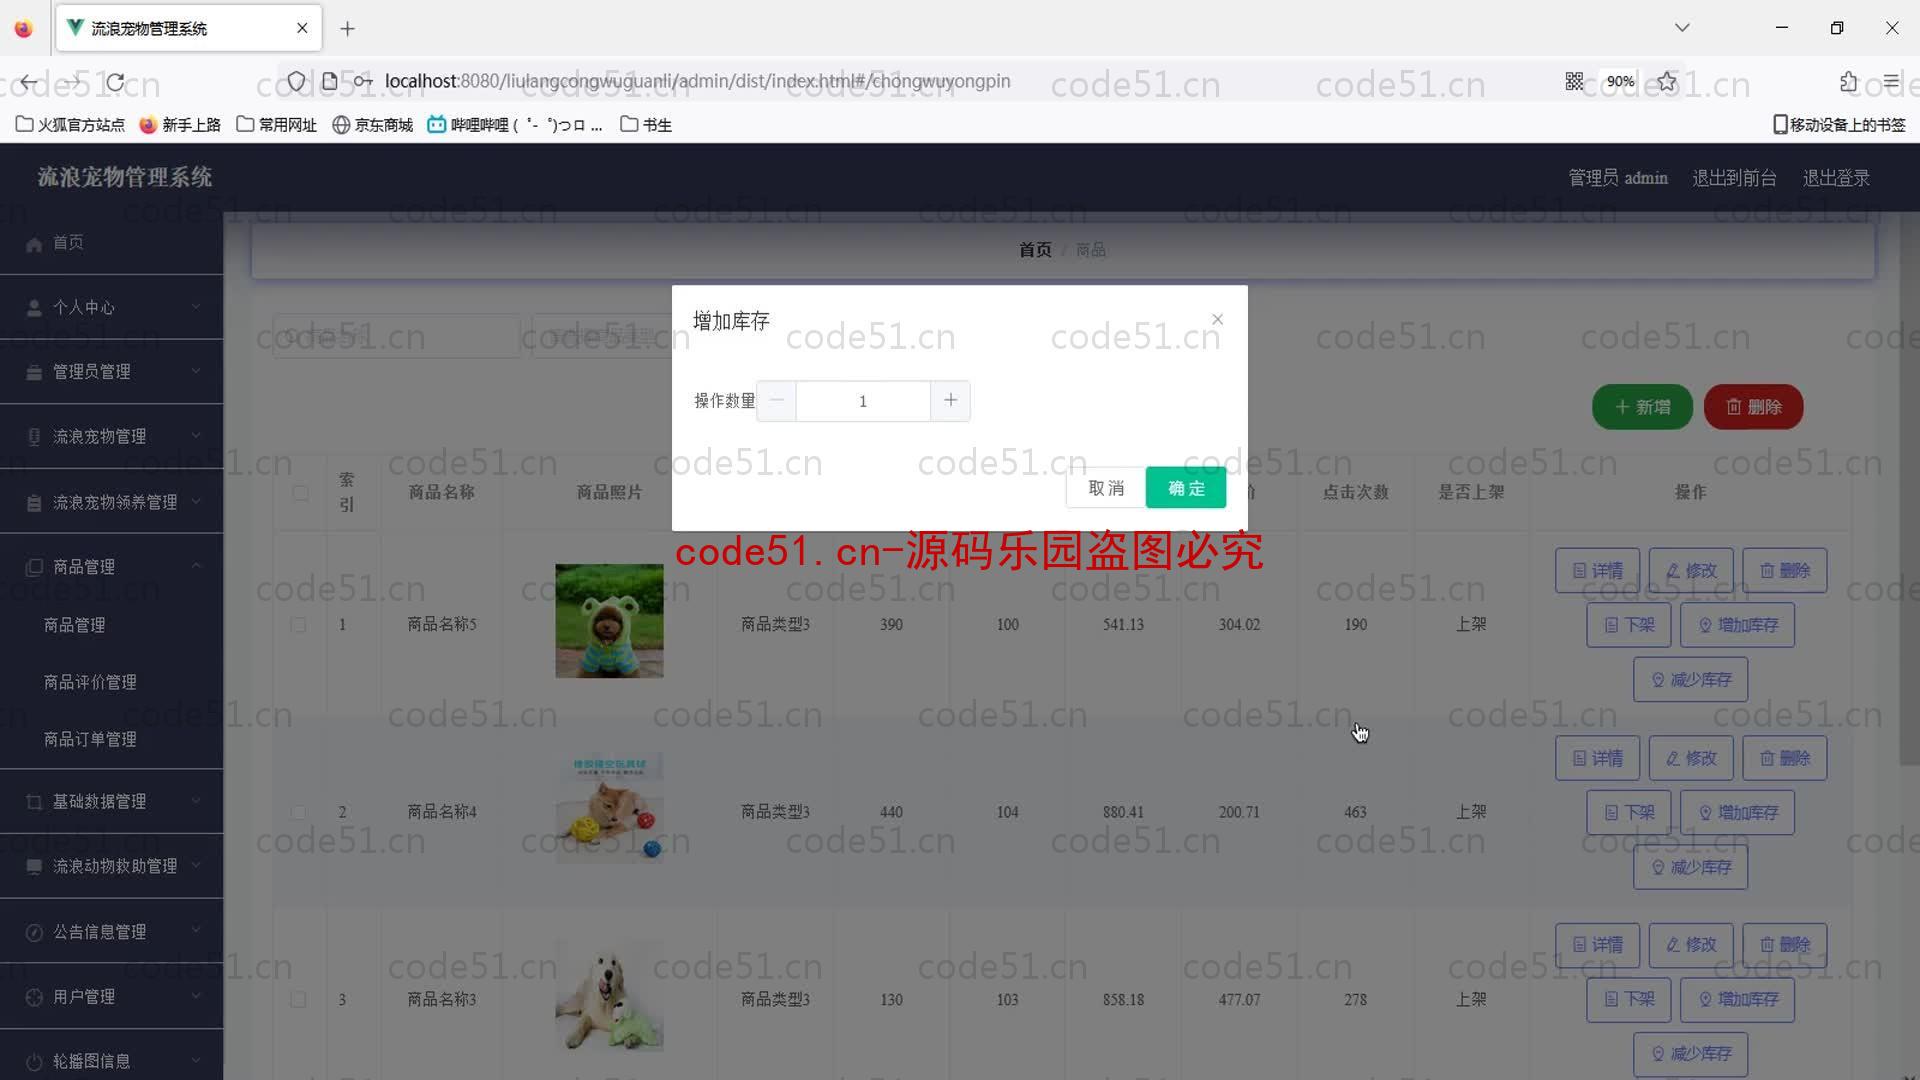Check the row for 商品名称5

[298, 624]
